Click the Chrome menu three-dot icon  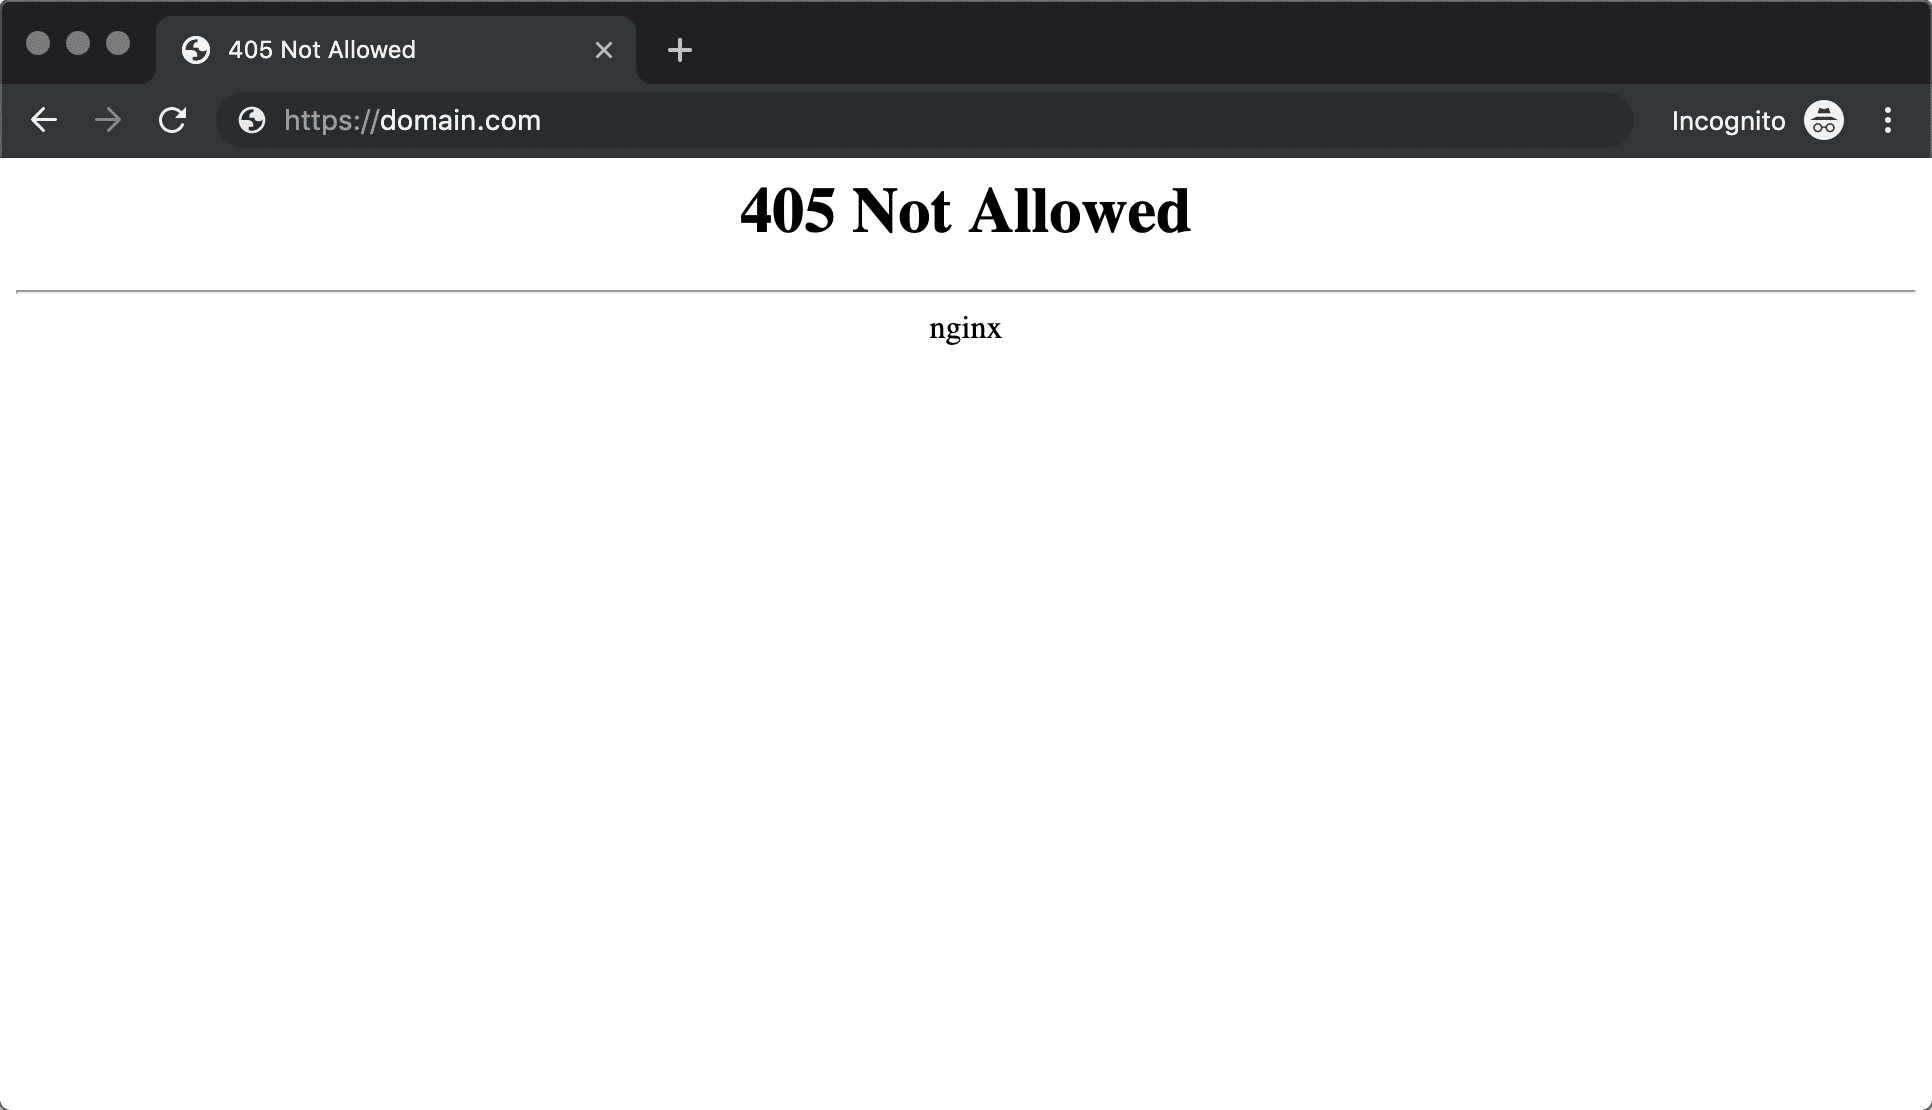point(1888,121)
